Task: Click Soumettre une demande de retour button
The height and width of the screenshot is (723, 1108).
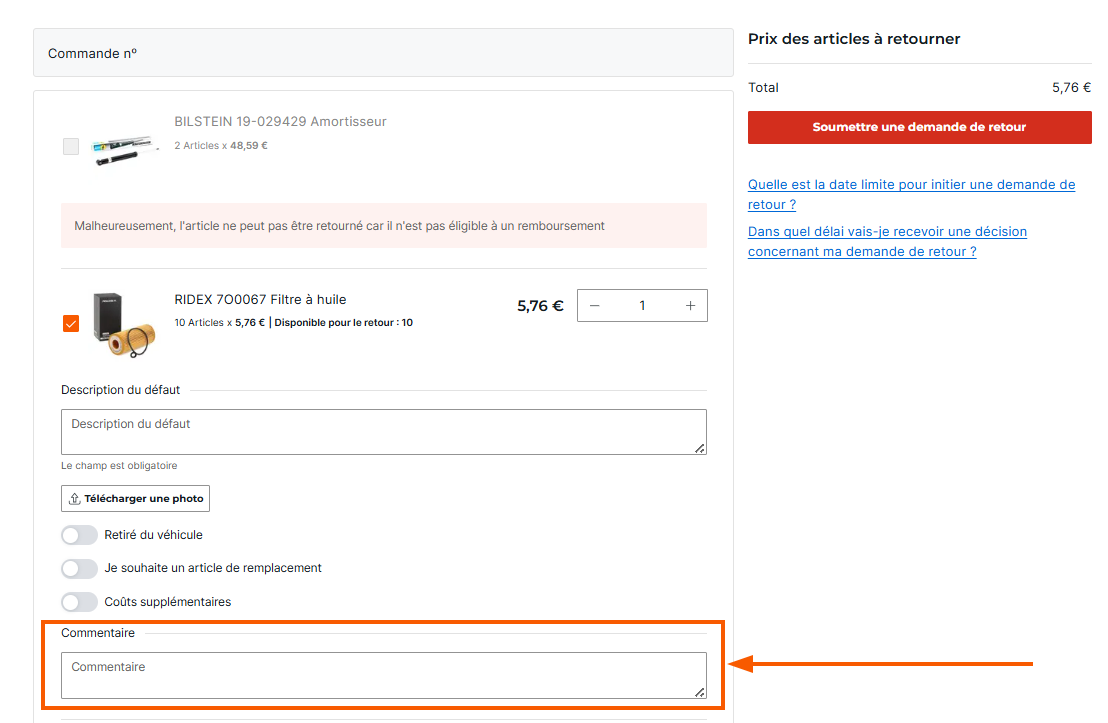Action: [919, 127]
